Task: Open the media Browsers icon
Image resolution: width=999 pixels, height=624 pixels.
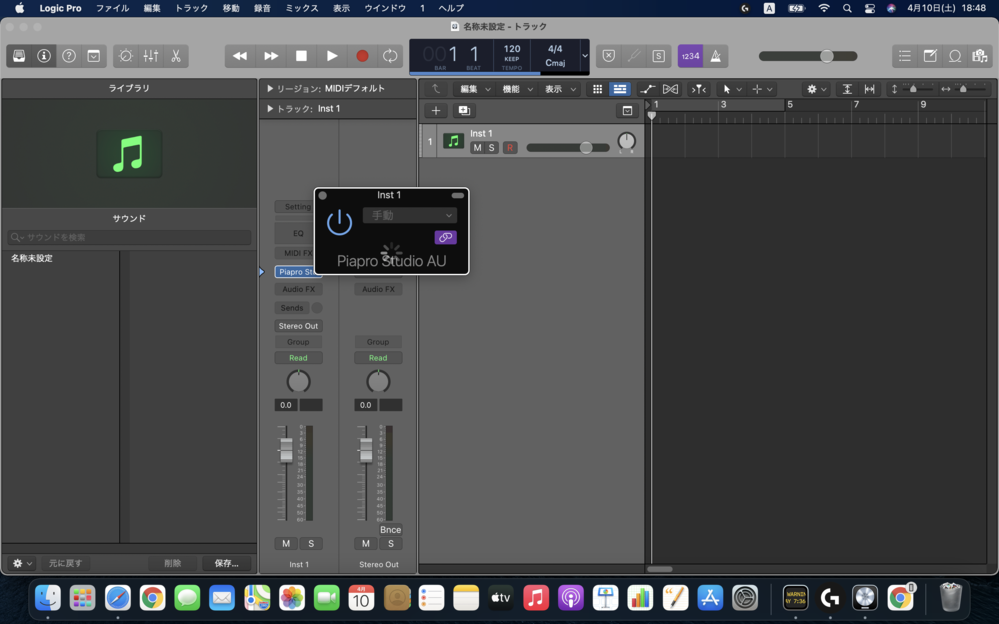Action: [980, 56]
